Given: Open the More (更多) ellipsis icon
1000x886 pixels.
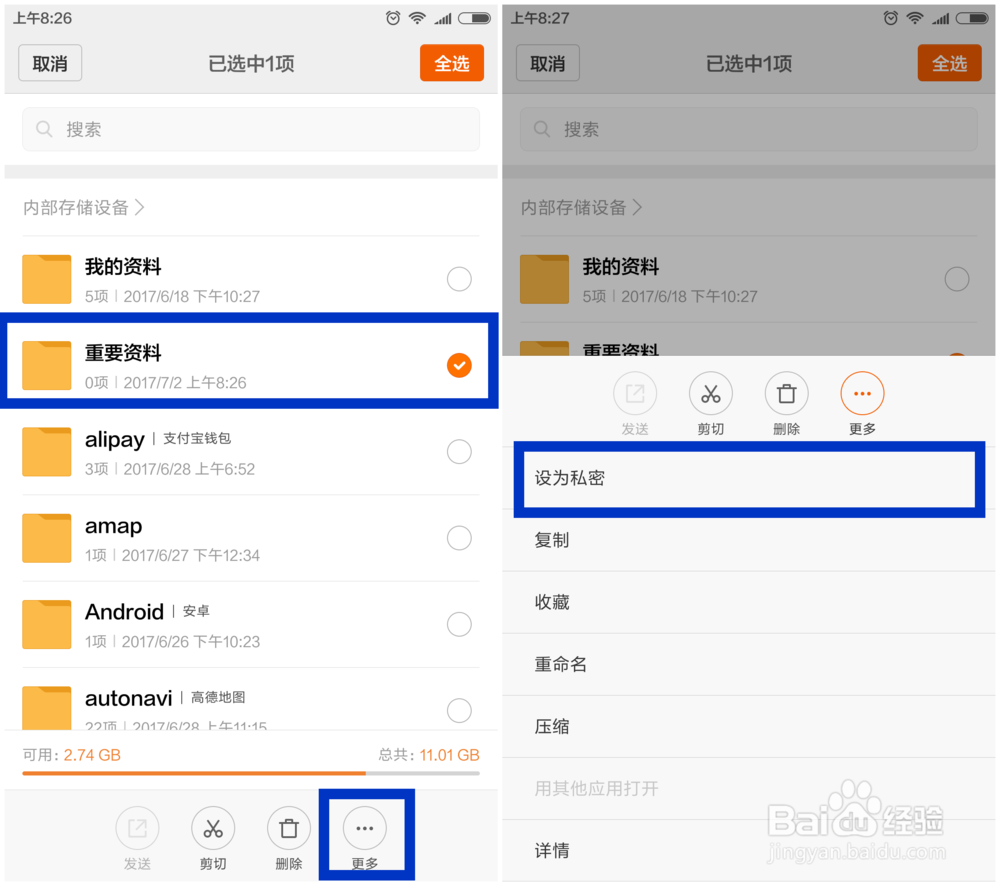Looking at the screenshot, I should tap(365, 828).
